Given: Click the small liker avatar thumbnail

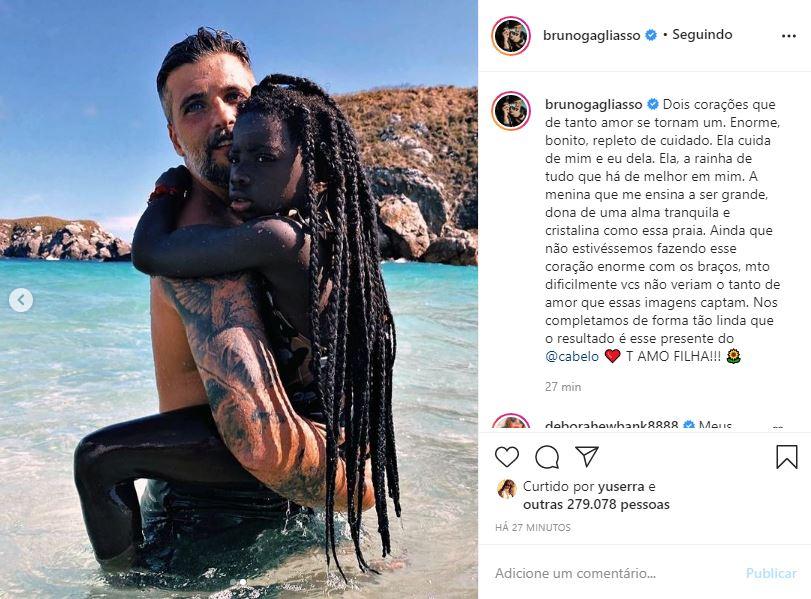Looking at the screenshot, I should [x=506, y=489].
